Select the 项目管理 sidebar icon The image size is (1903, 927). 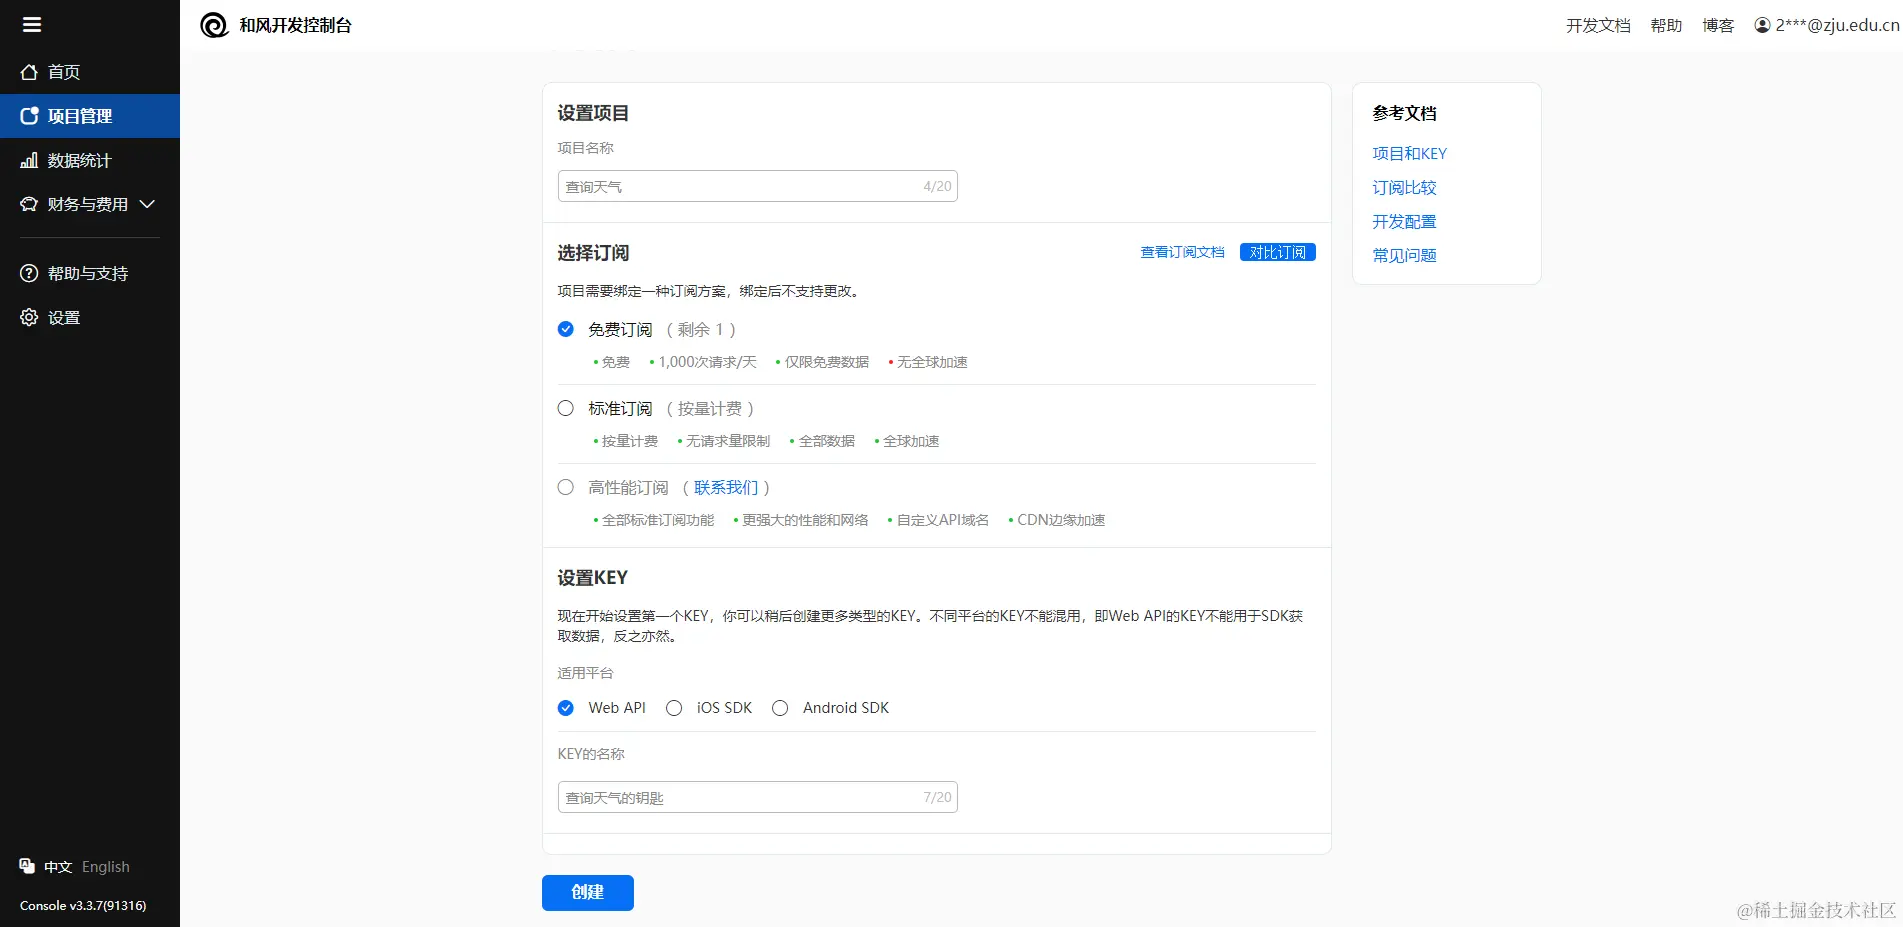(28, 115)
